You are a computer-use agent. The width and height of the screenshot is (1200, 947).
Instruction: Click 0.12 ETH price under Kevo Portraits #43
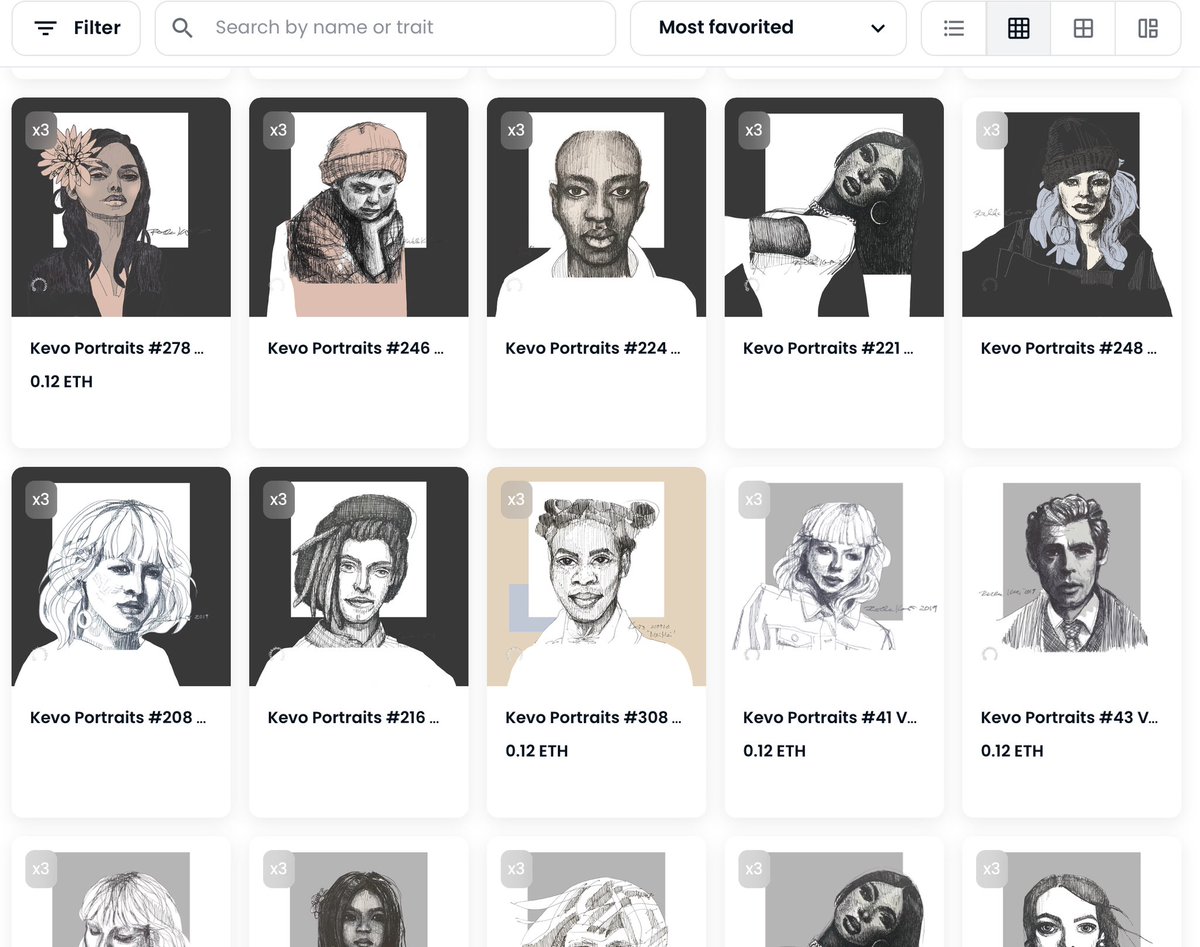pyautogui.click(x=1012, y=751)
